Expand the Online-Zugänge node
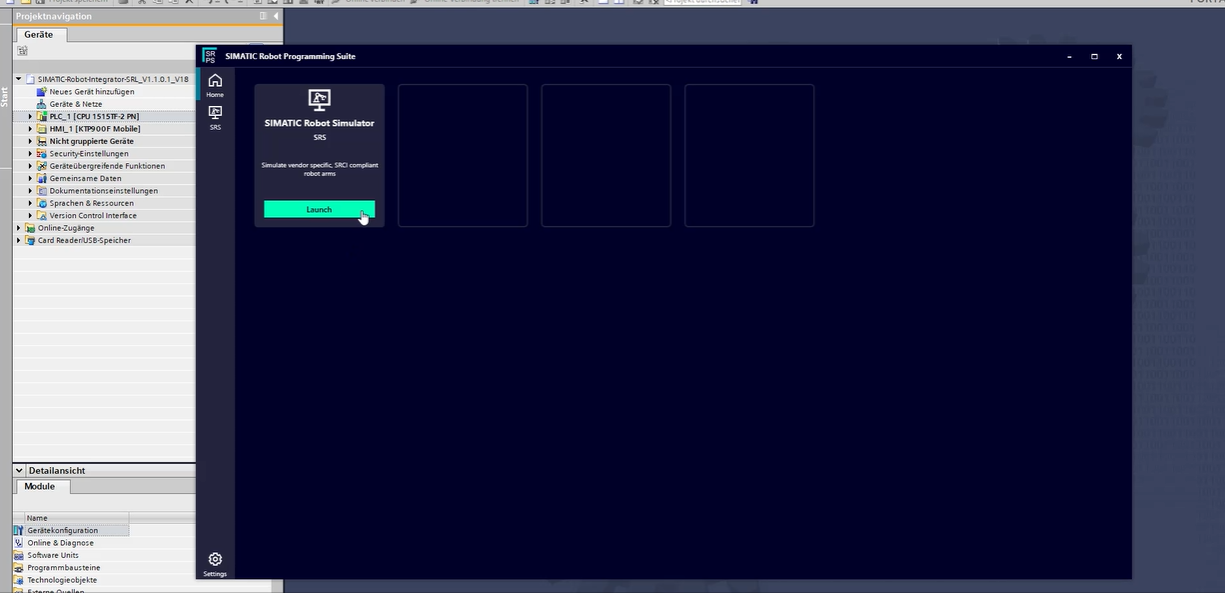Image resolution: width=1225 pixels, height=593 pixels. [18, 228]
